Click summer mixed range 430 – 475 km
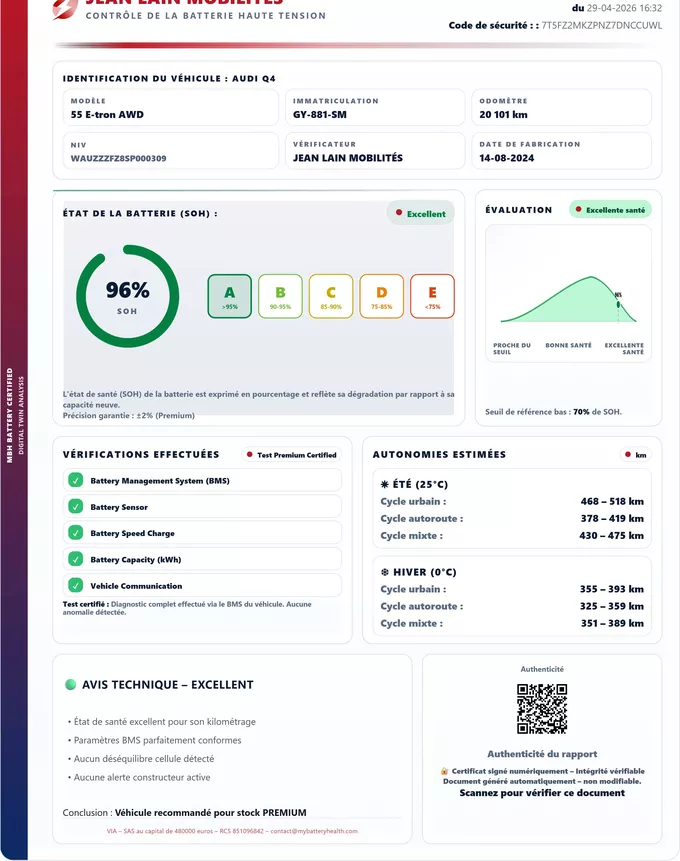Screen dimensions: 680x861 pos(611,535)
